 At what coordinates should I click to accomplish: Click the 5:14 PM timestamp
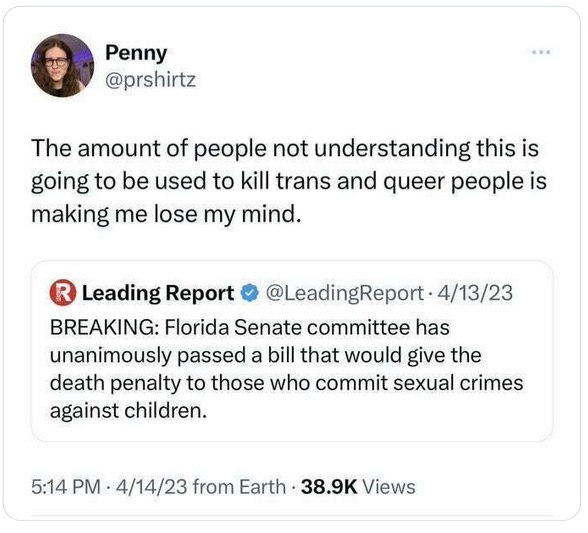[x=66, y=487]
